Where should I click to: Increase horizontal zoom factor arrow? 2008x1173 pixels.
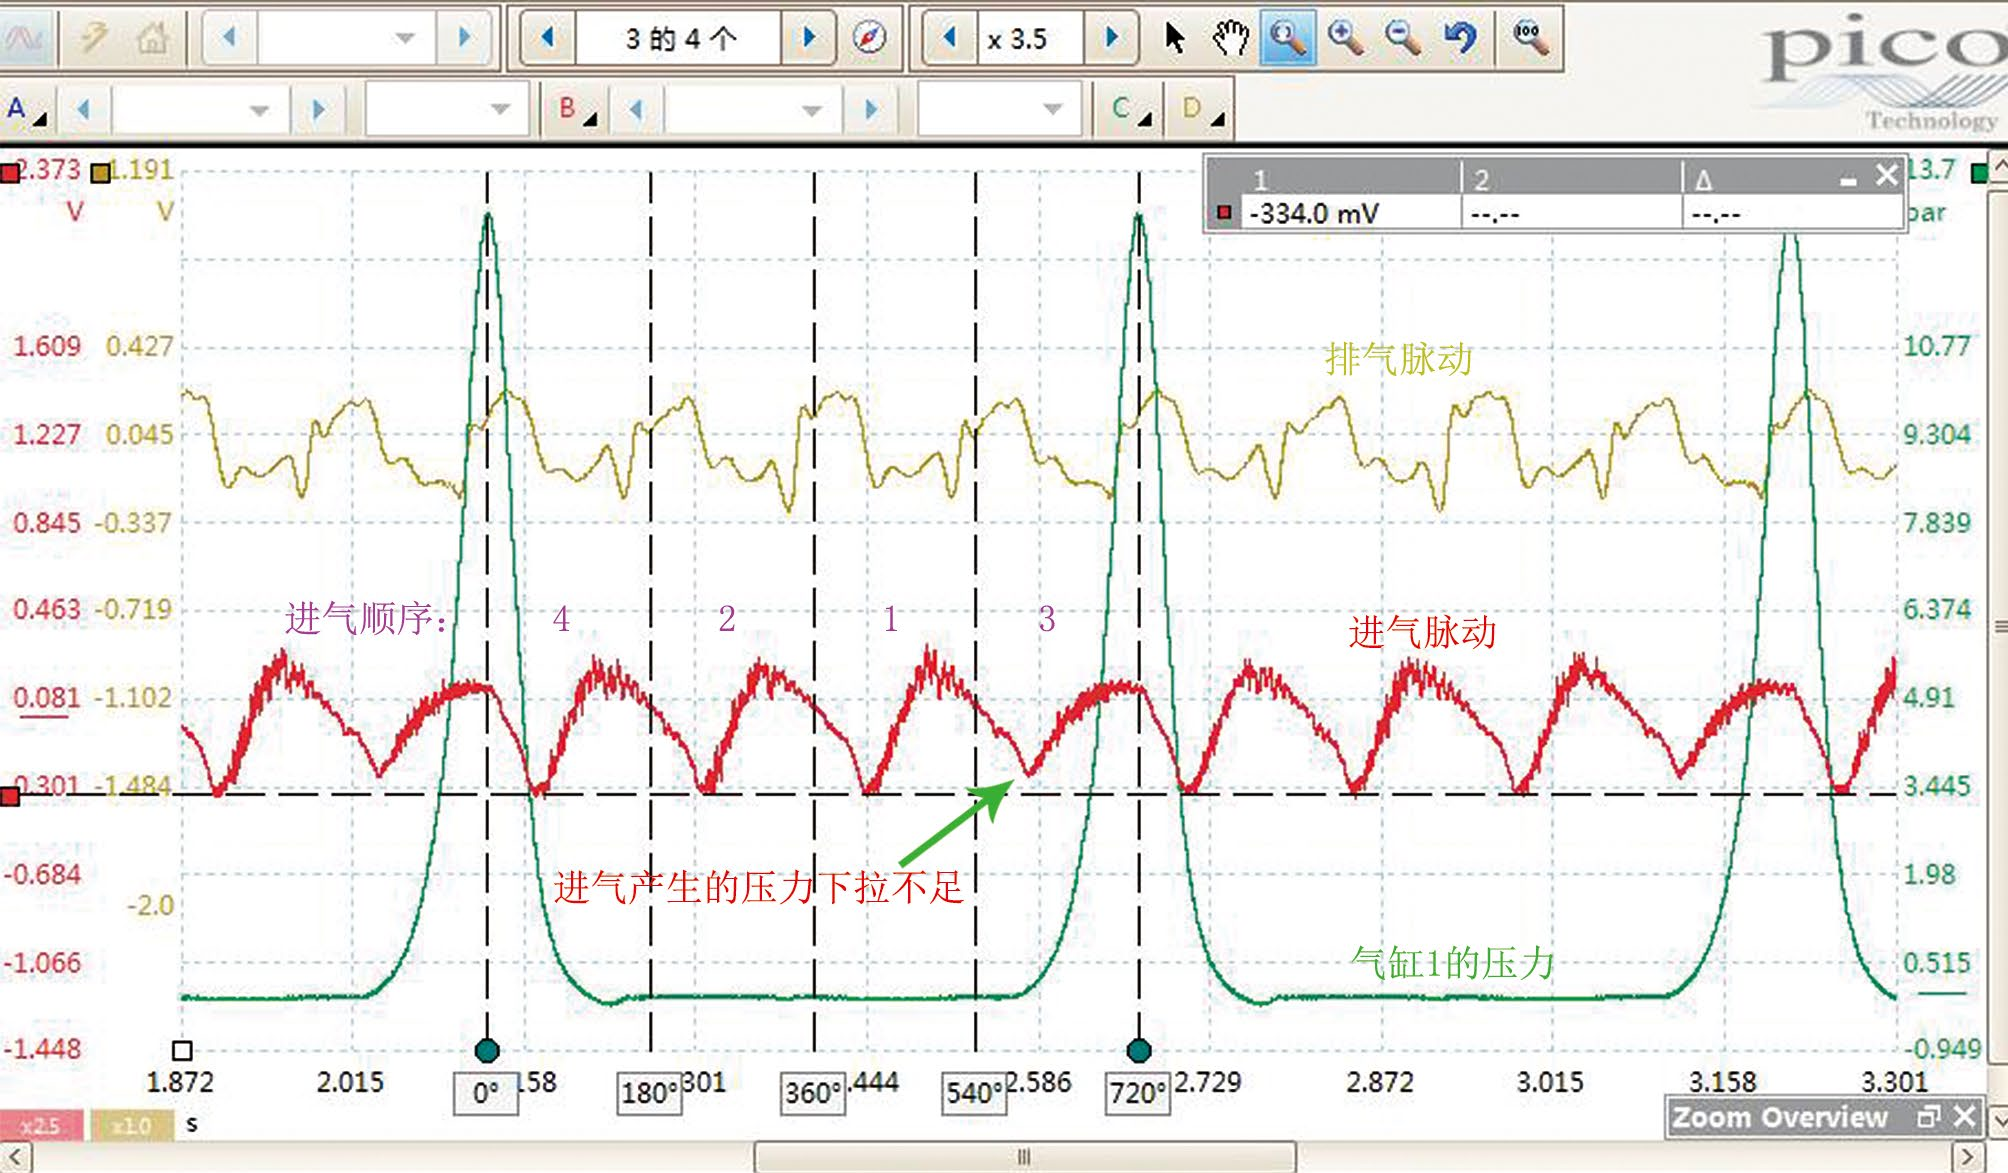pyautogui.click(x=1111, y=38)
